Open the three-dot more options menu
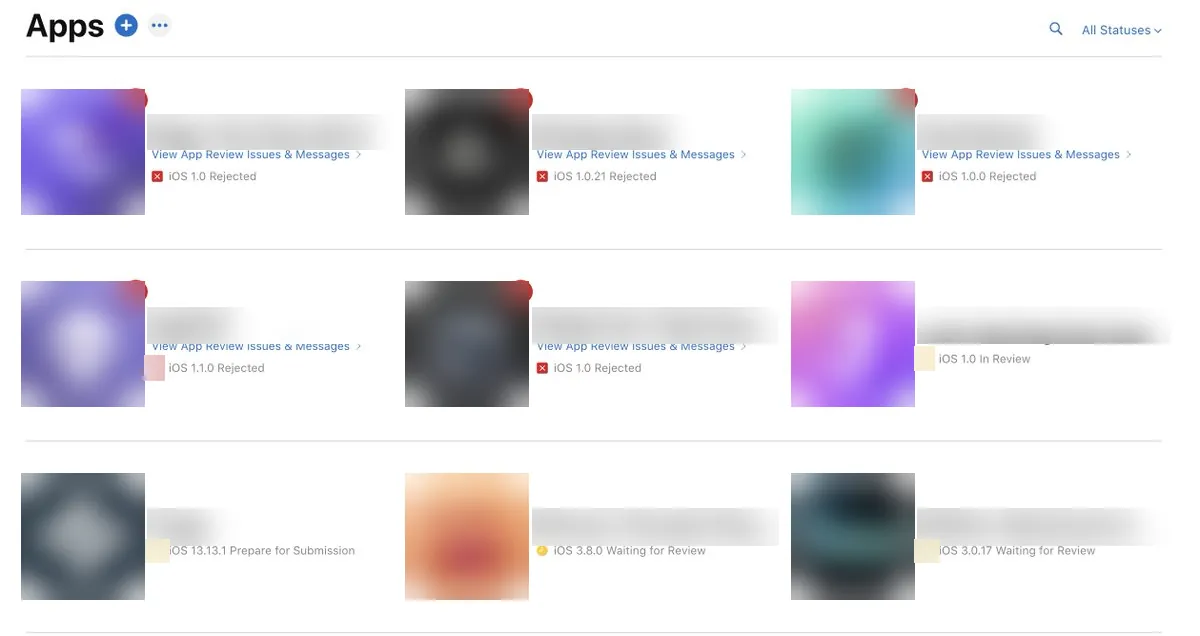 159,26
